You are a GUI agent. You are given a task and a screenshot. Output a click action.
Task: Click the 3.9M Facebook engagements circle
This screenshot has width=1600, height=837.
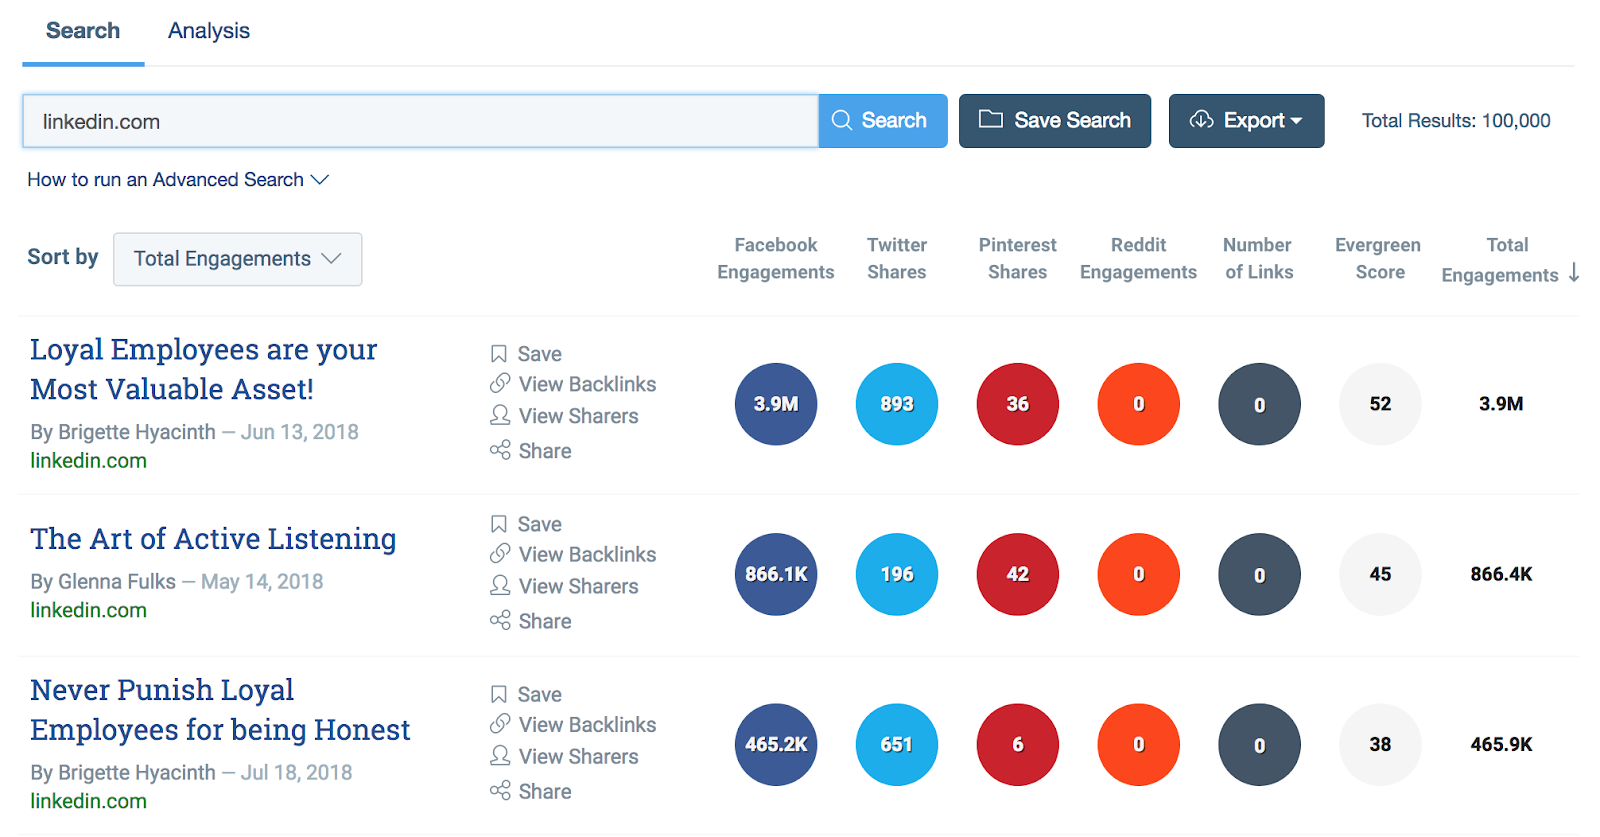click(x=776, y=404)
